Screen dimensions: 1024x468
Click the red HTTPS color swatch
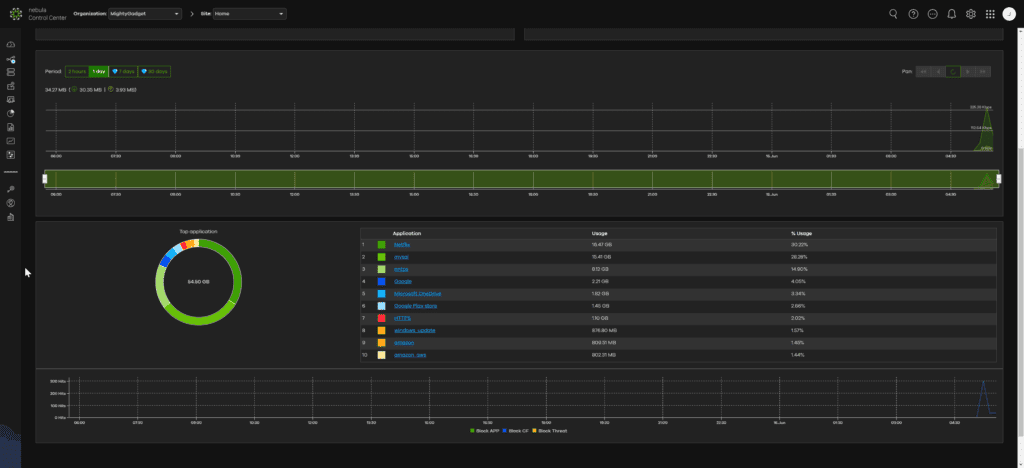(381, 318)
